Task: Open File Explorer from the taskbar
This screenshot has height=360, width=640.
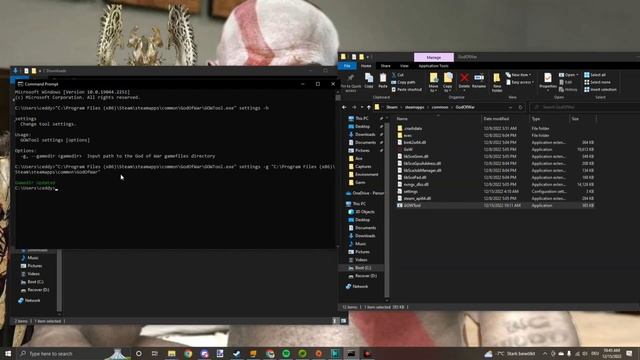Action: (x=171, y=353)
